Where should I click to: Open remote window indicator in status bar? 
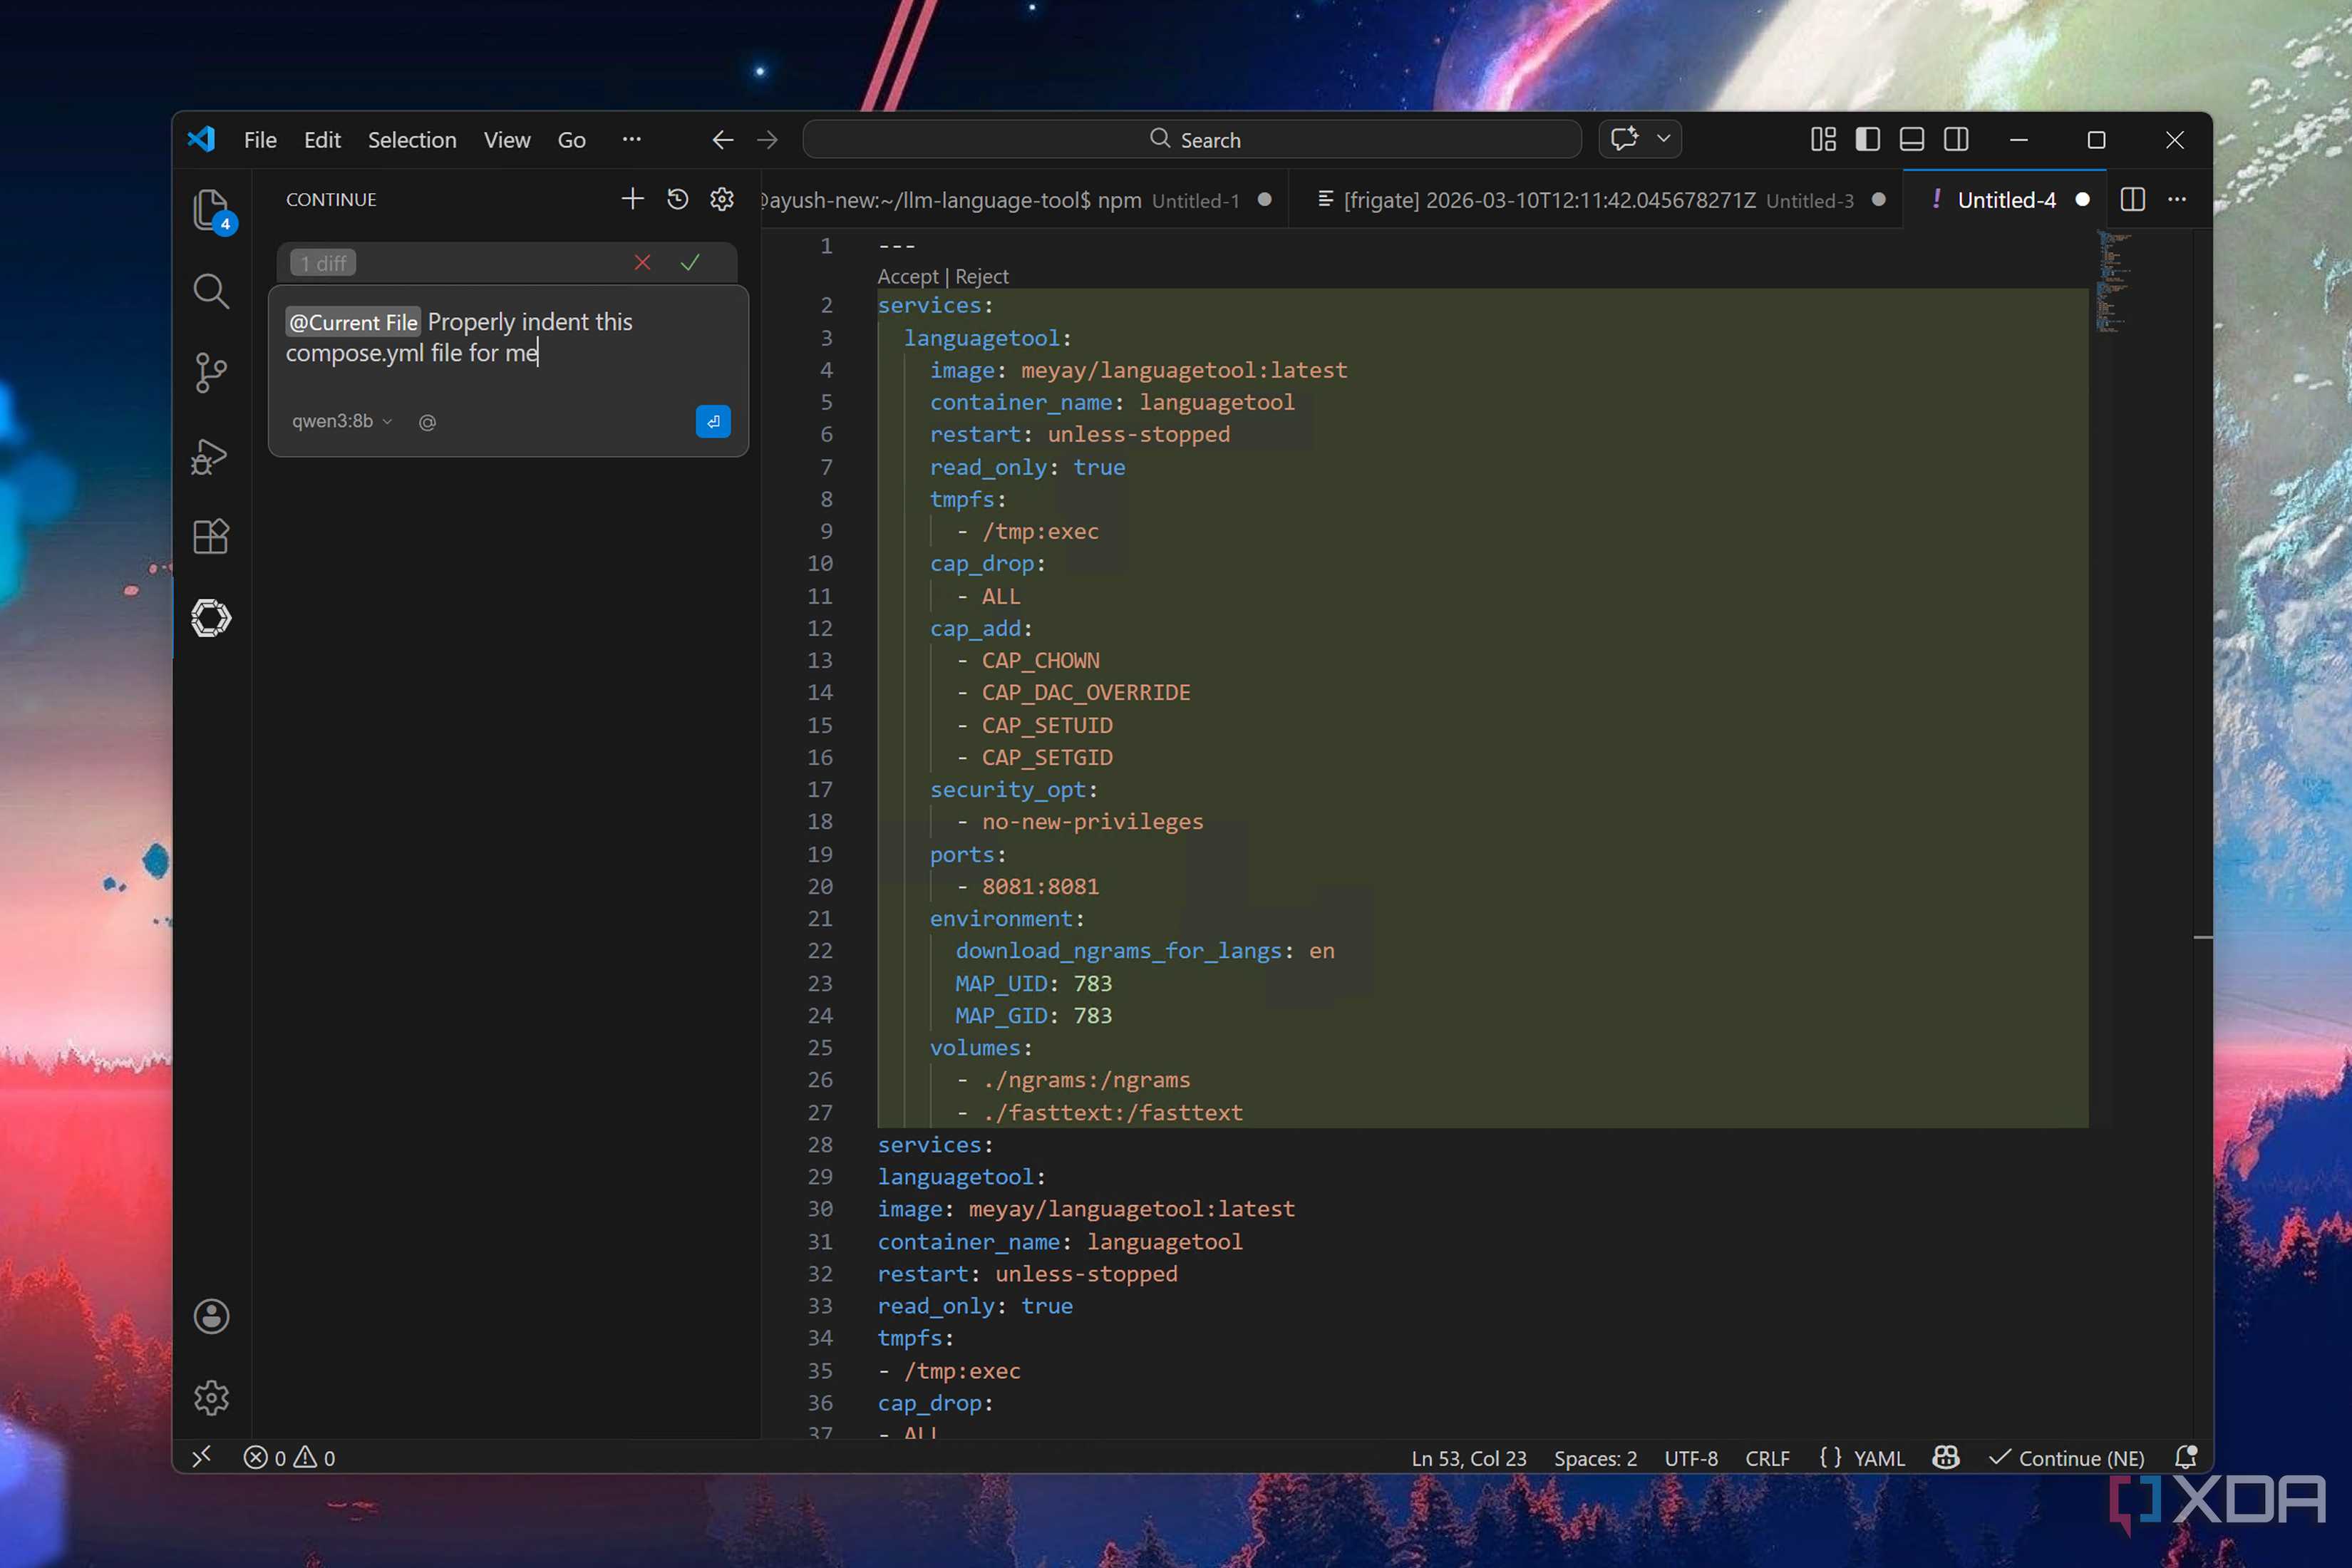tap(202, 1457)
